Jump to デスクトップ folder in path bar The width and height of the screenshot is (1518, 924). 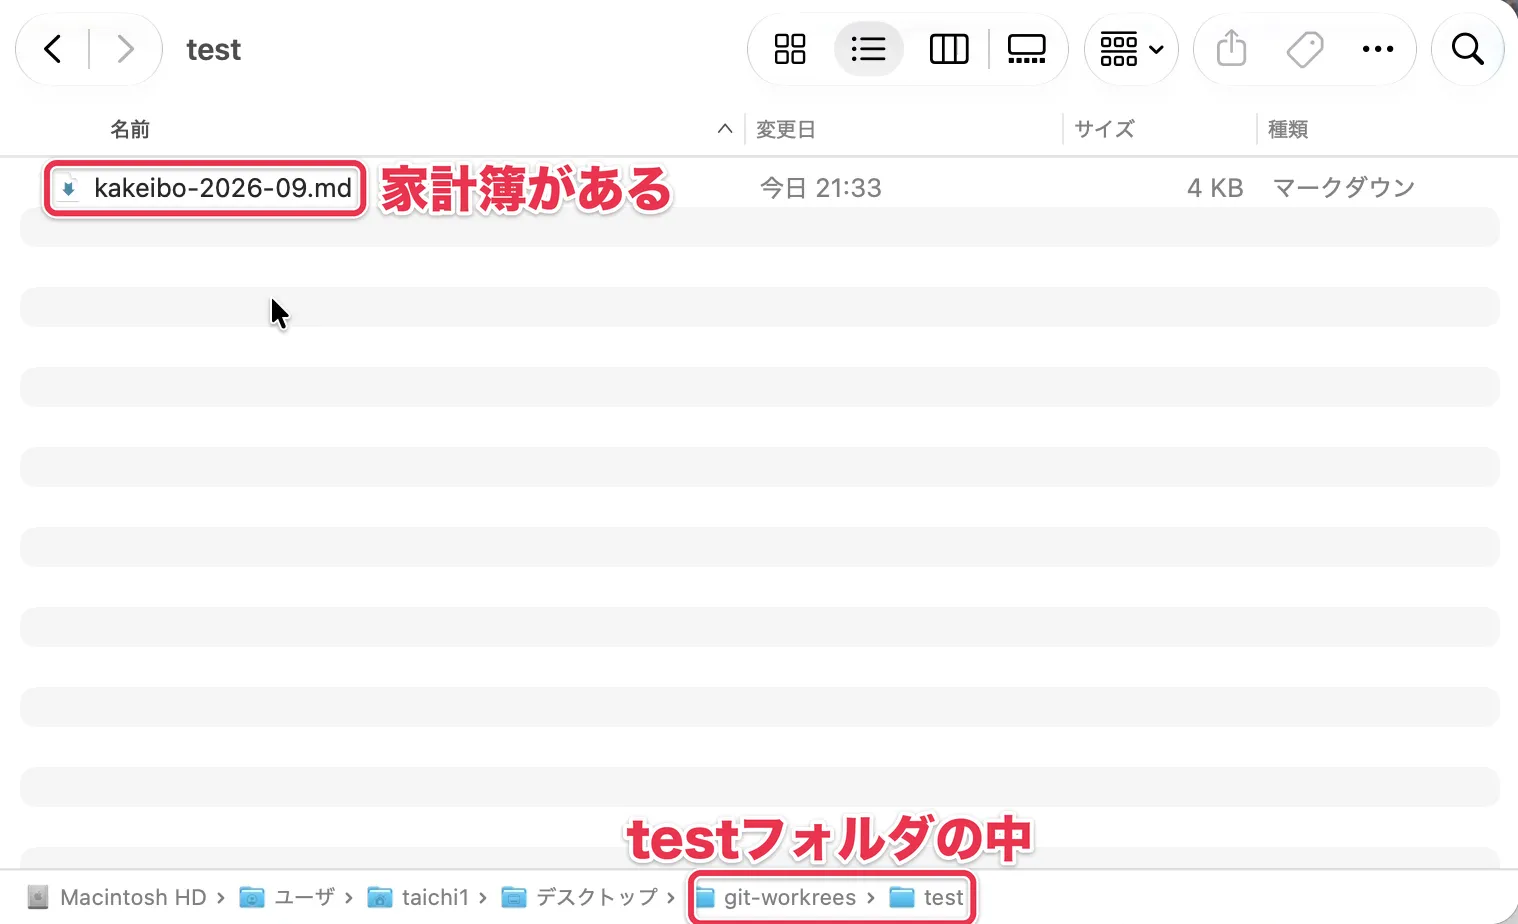pos(580,897)
